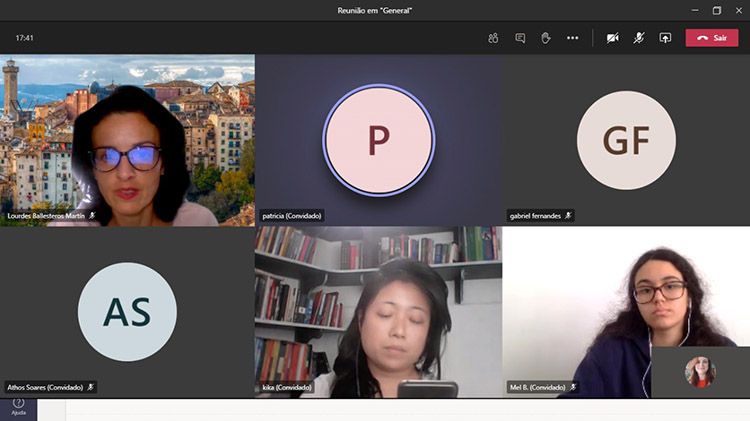Toggle the camera on

pos(613,38)
